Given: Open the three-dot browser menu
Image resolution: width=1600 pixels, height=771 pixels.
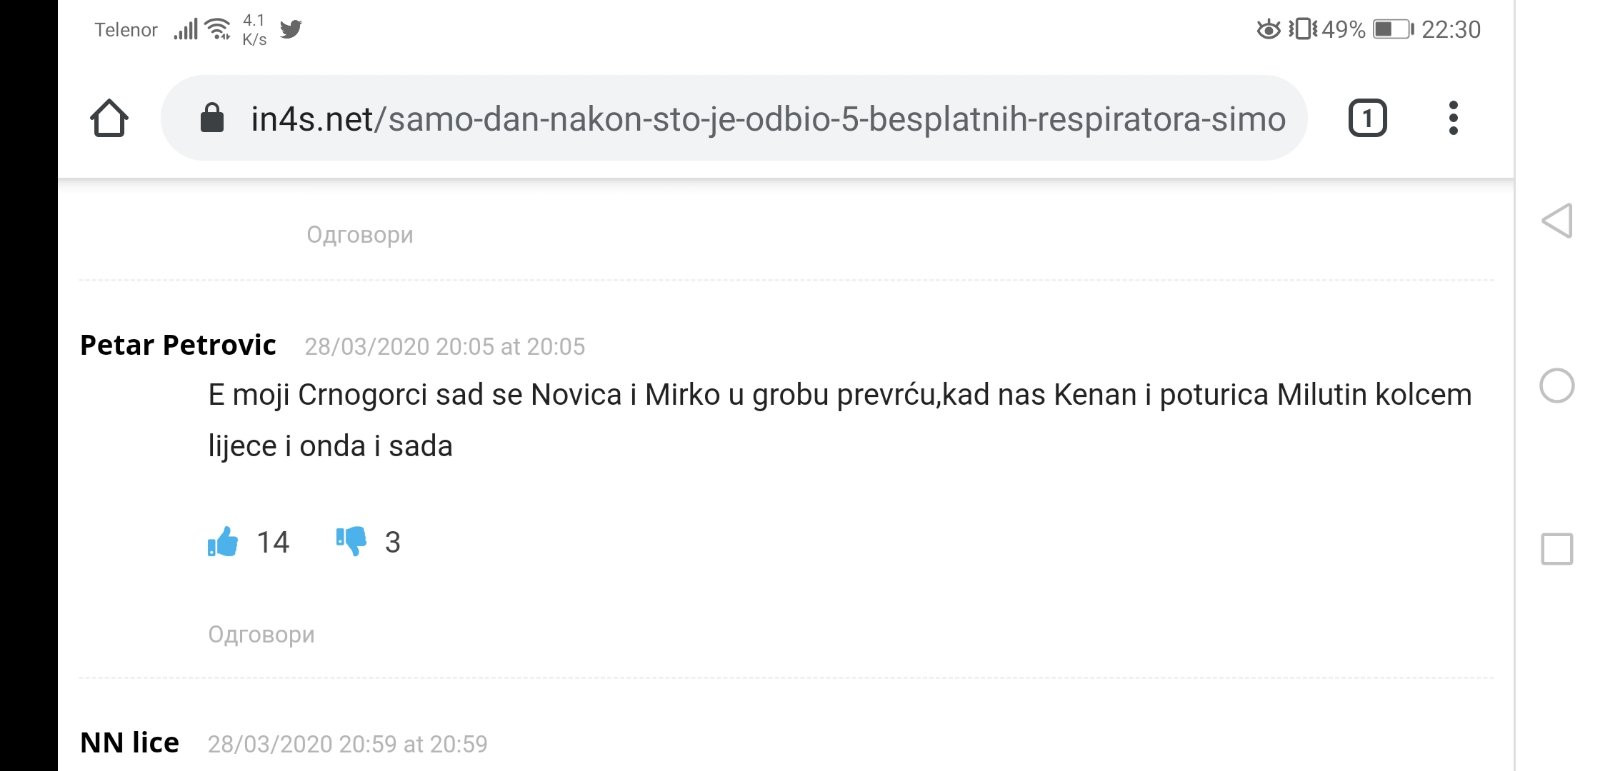Looking at the screenshot, I should [1453, 118].
